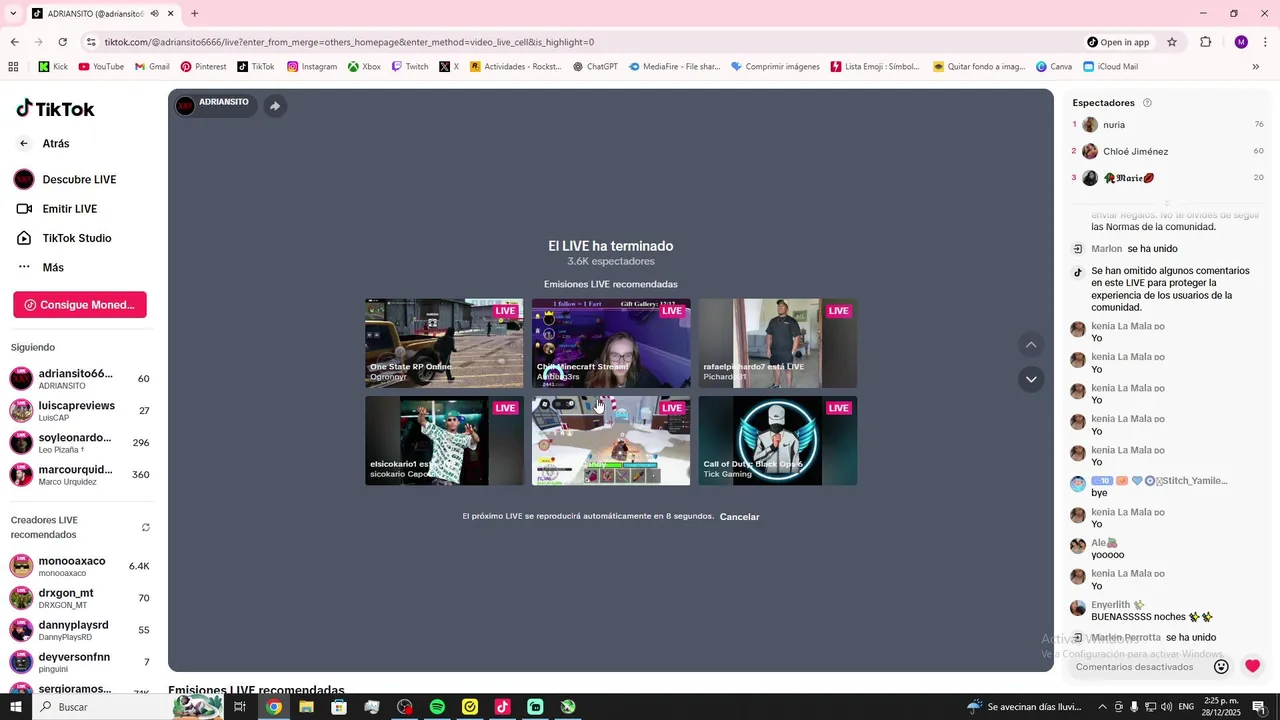Open luiscapreviews in the Siguiendo list
Screen dimensions: 1280x720
coord(80,411)
